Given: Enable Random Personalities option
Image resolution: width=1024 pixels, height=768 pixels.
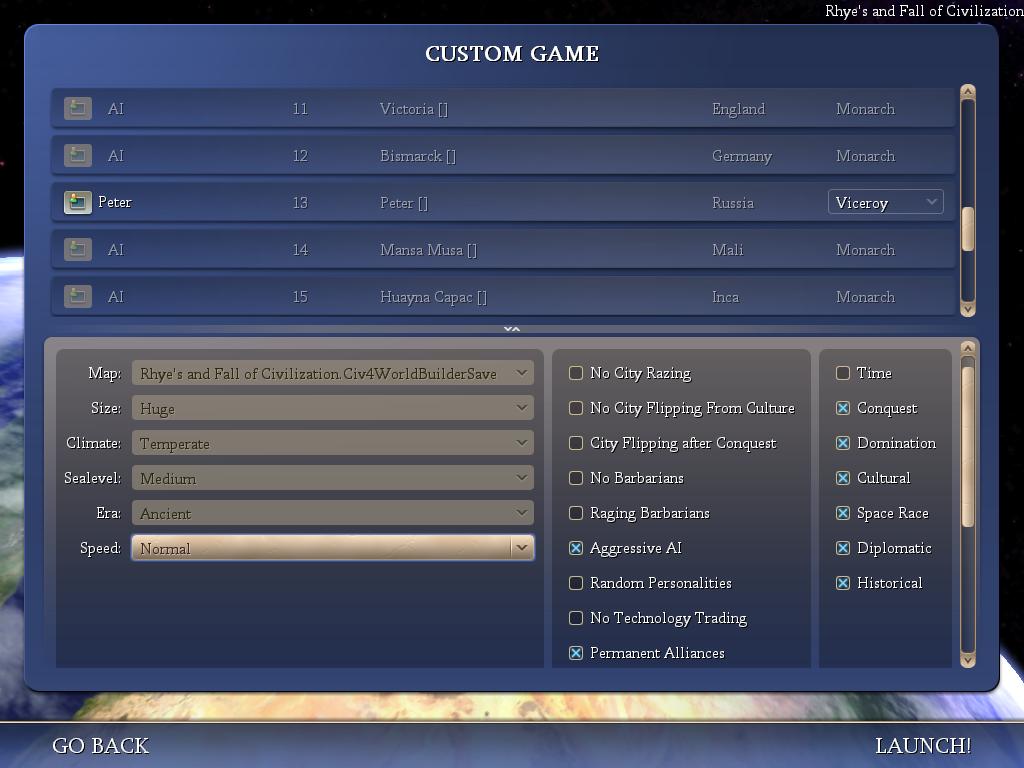Looking at the screenshot, I should (x=576, y=583).
